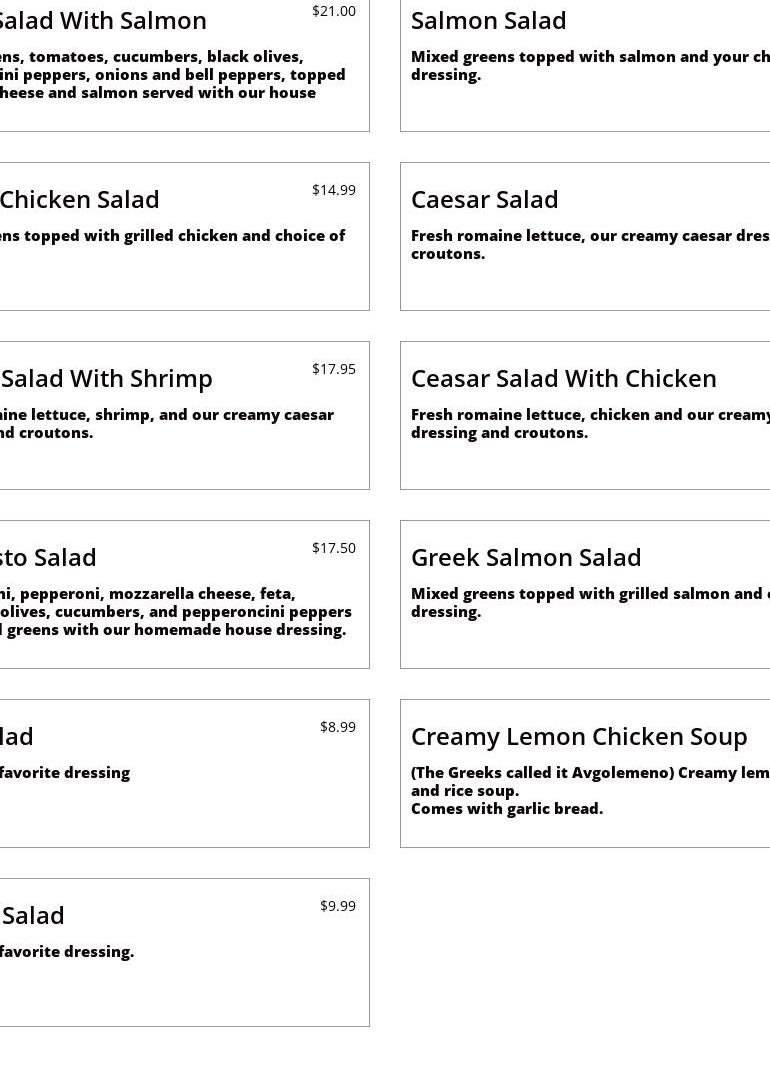Open Ceasar Salad With Chicken item
The height and width of the screenshot is (1090, 770).
coord(563,379)
